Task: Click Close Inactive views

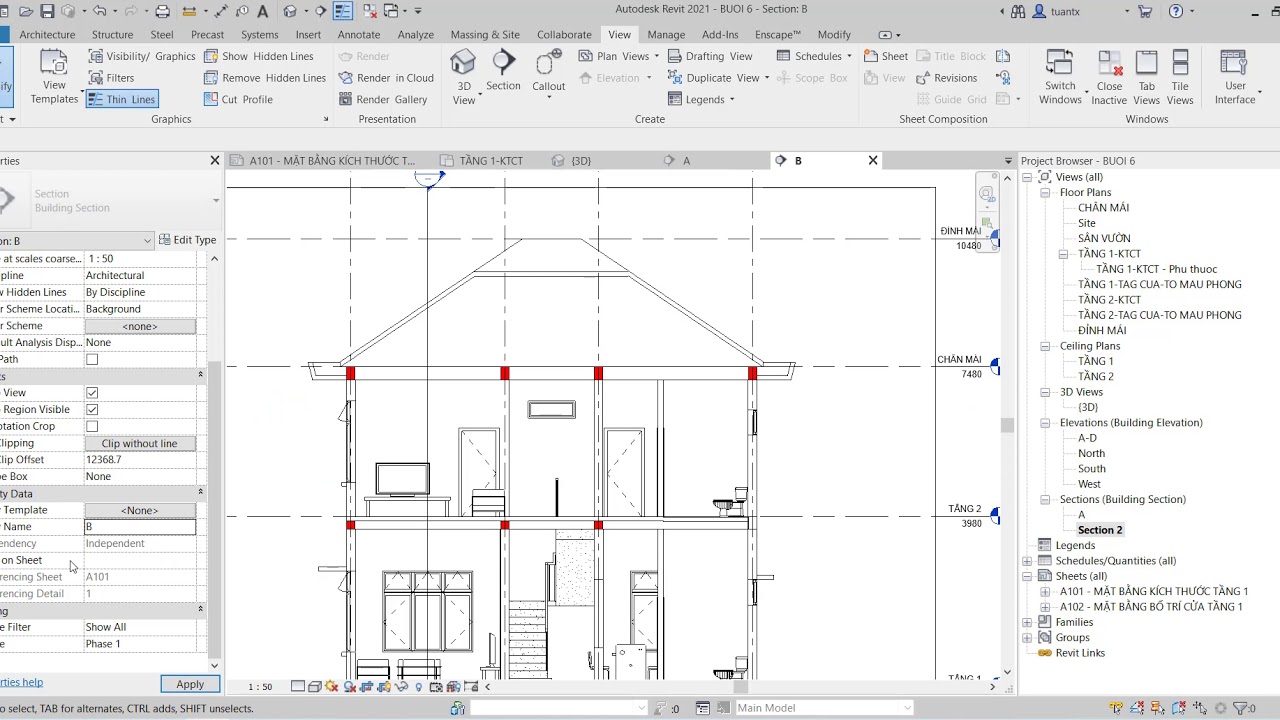Action: pos(1109,77)
